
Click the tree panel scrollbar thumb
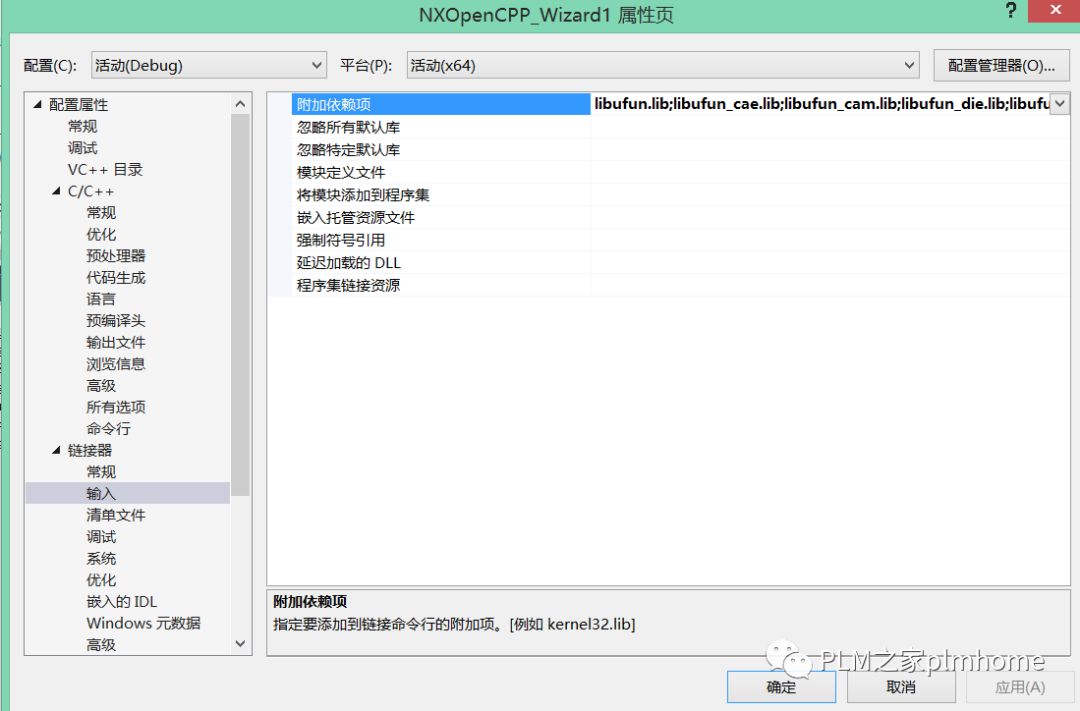coord(240,305)
